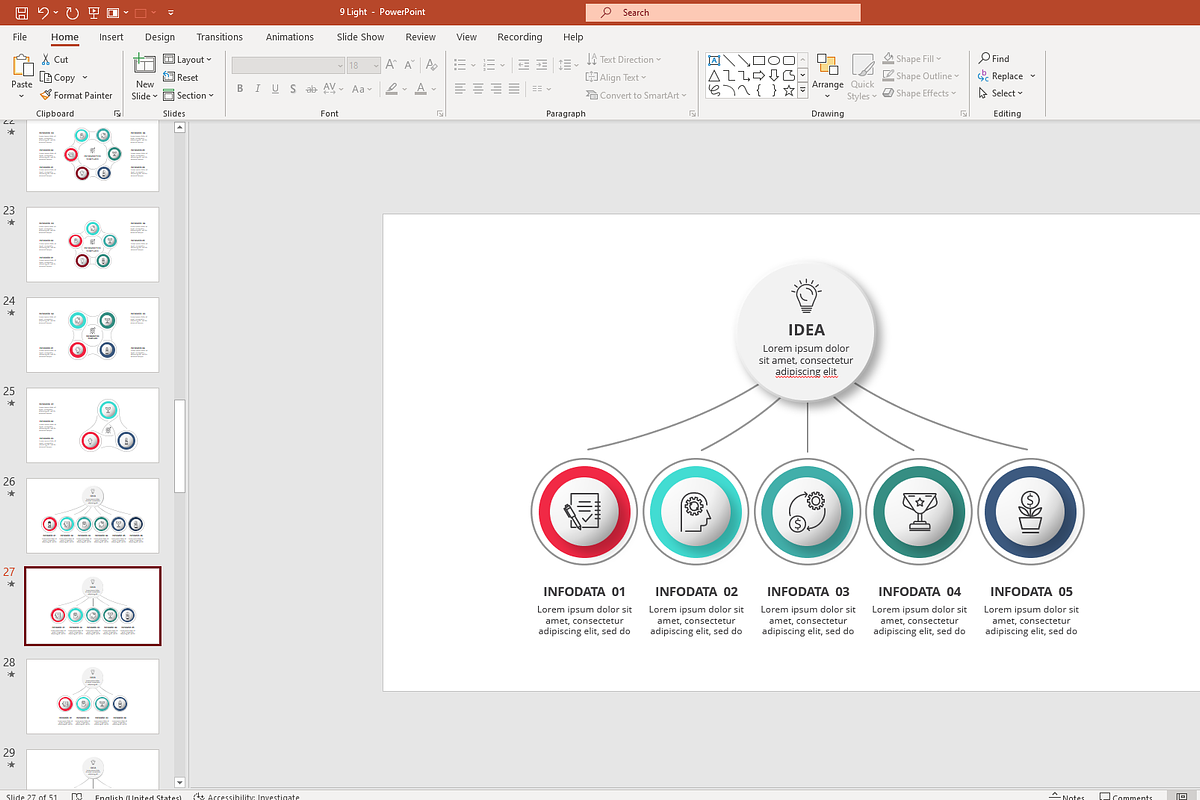
Task: Choose the 5-point Star shape
Action: coord(789,90)
